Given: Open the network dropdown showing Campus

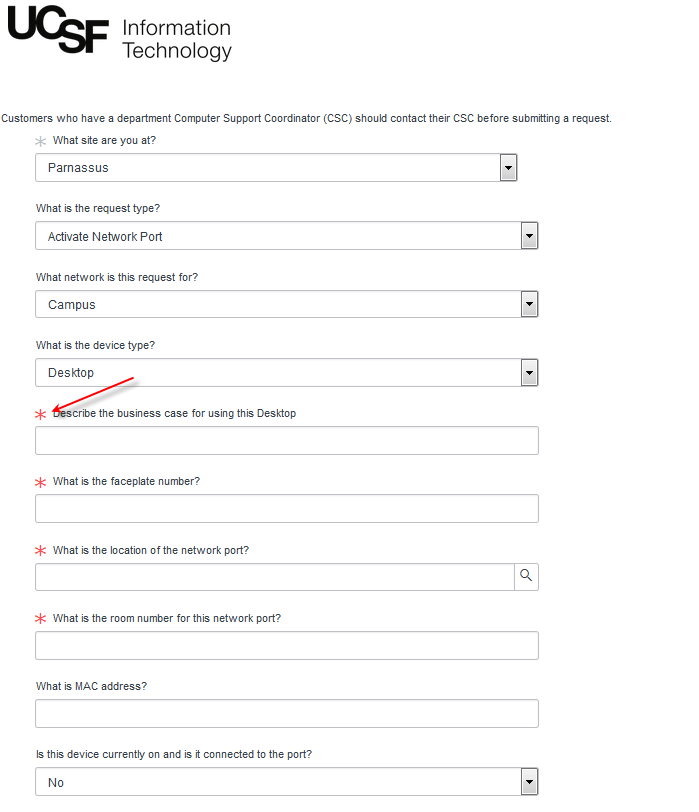Looking at the screenshot, I should (529, 304).
